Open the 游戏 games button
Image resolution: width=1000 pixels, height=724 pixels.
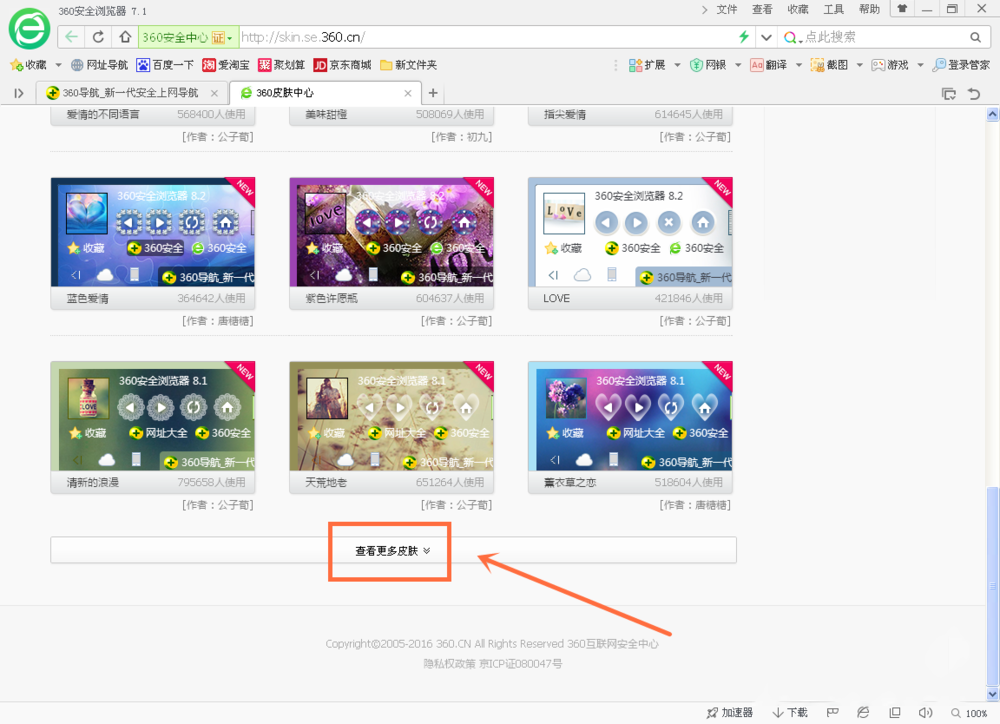click(890, 64)
